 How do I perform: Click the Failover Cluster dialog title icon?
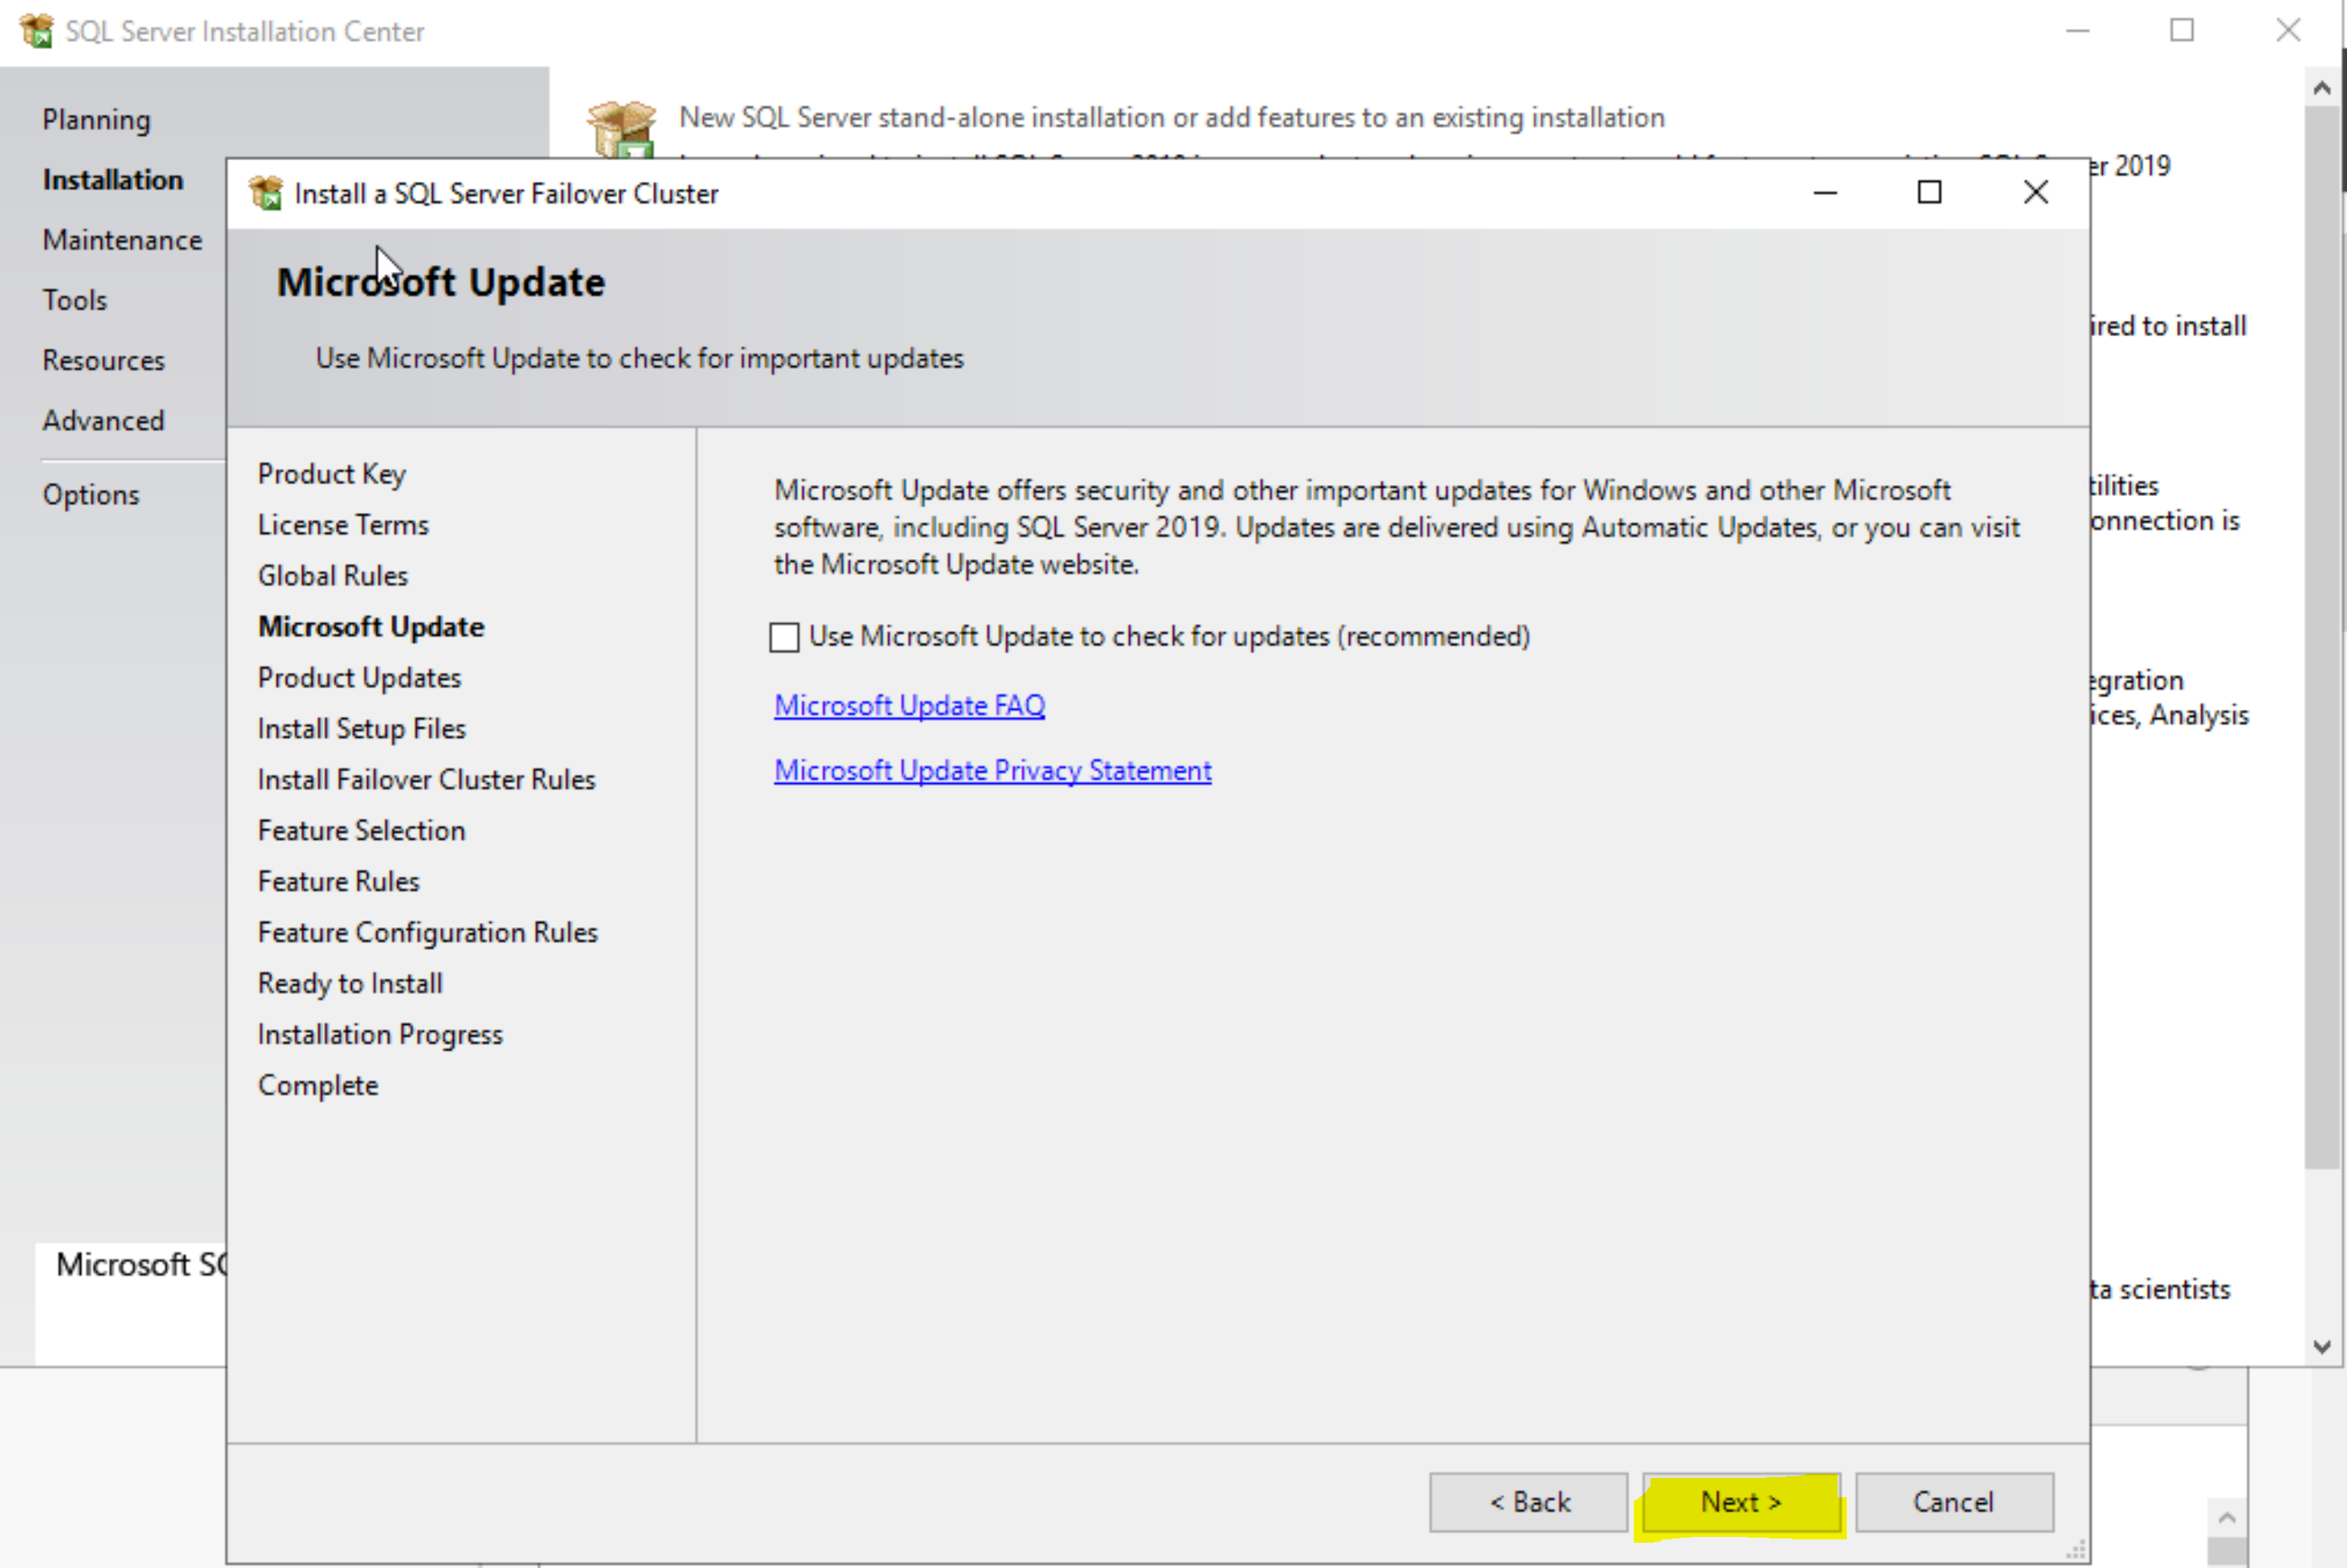(266, 193)
